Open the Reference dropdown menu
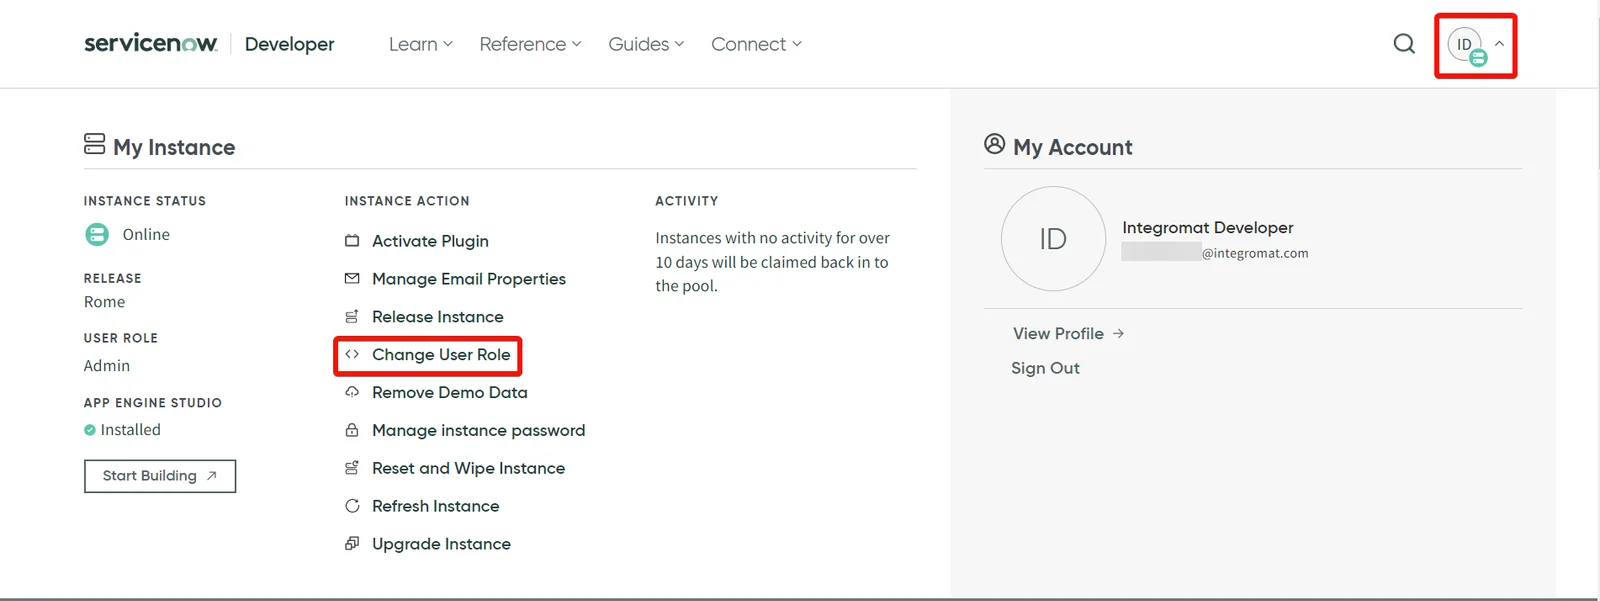Image resolution: width=1600 pixels, height=601 pixels. coord(530,44)
